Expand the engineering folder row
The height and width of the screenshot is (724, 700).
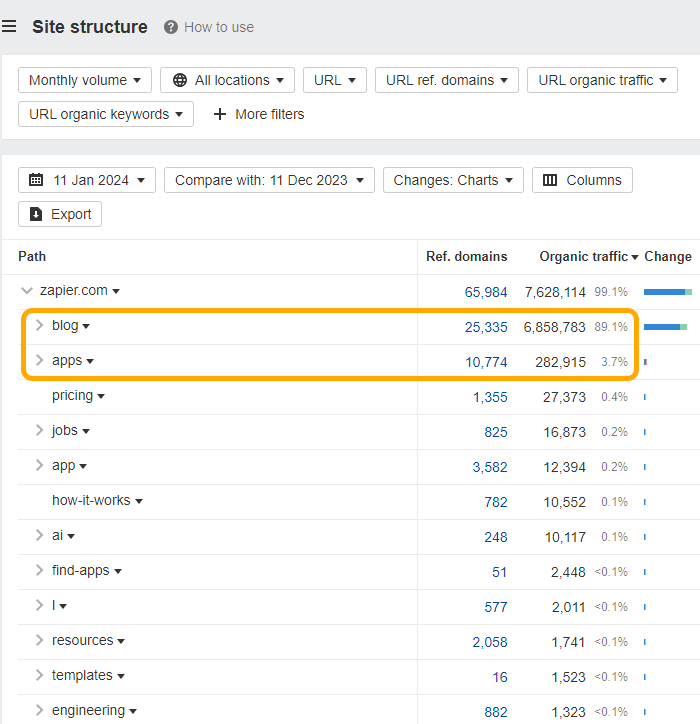click(40, 710)
